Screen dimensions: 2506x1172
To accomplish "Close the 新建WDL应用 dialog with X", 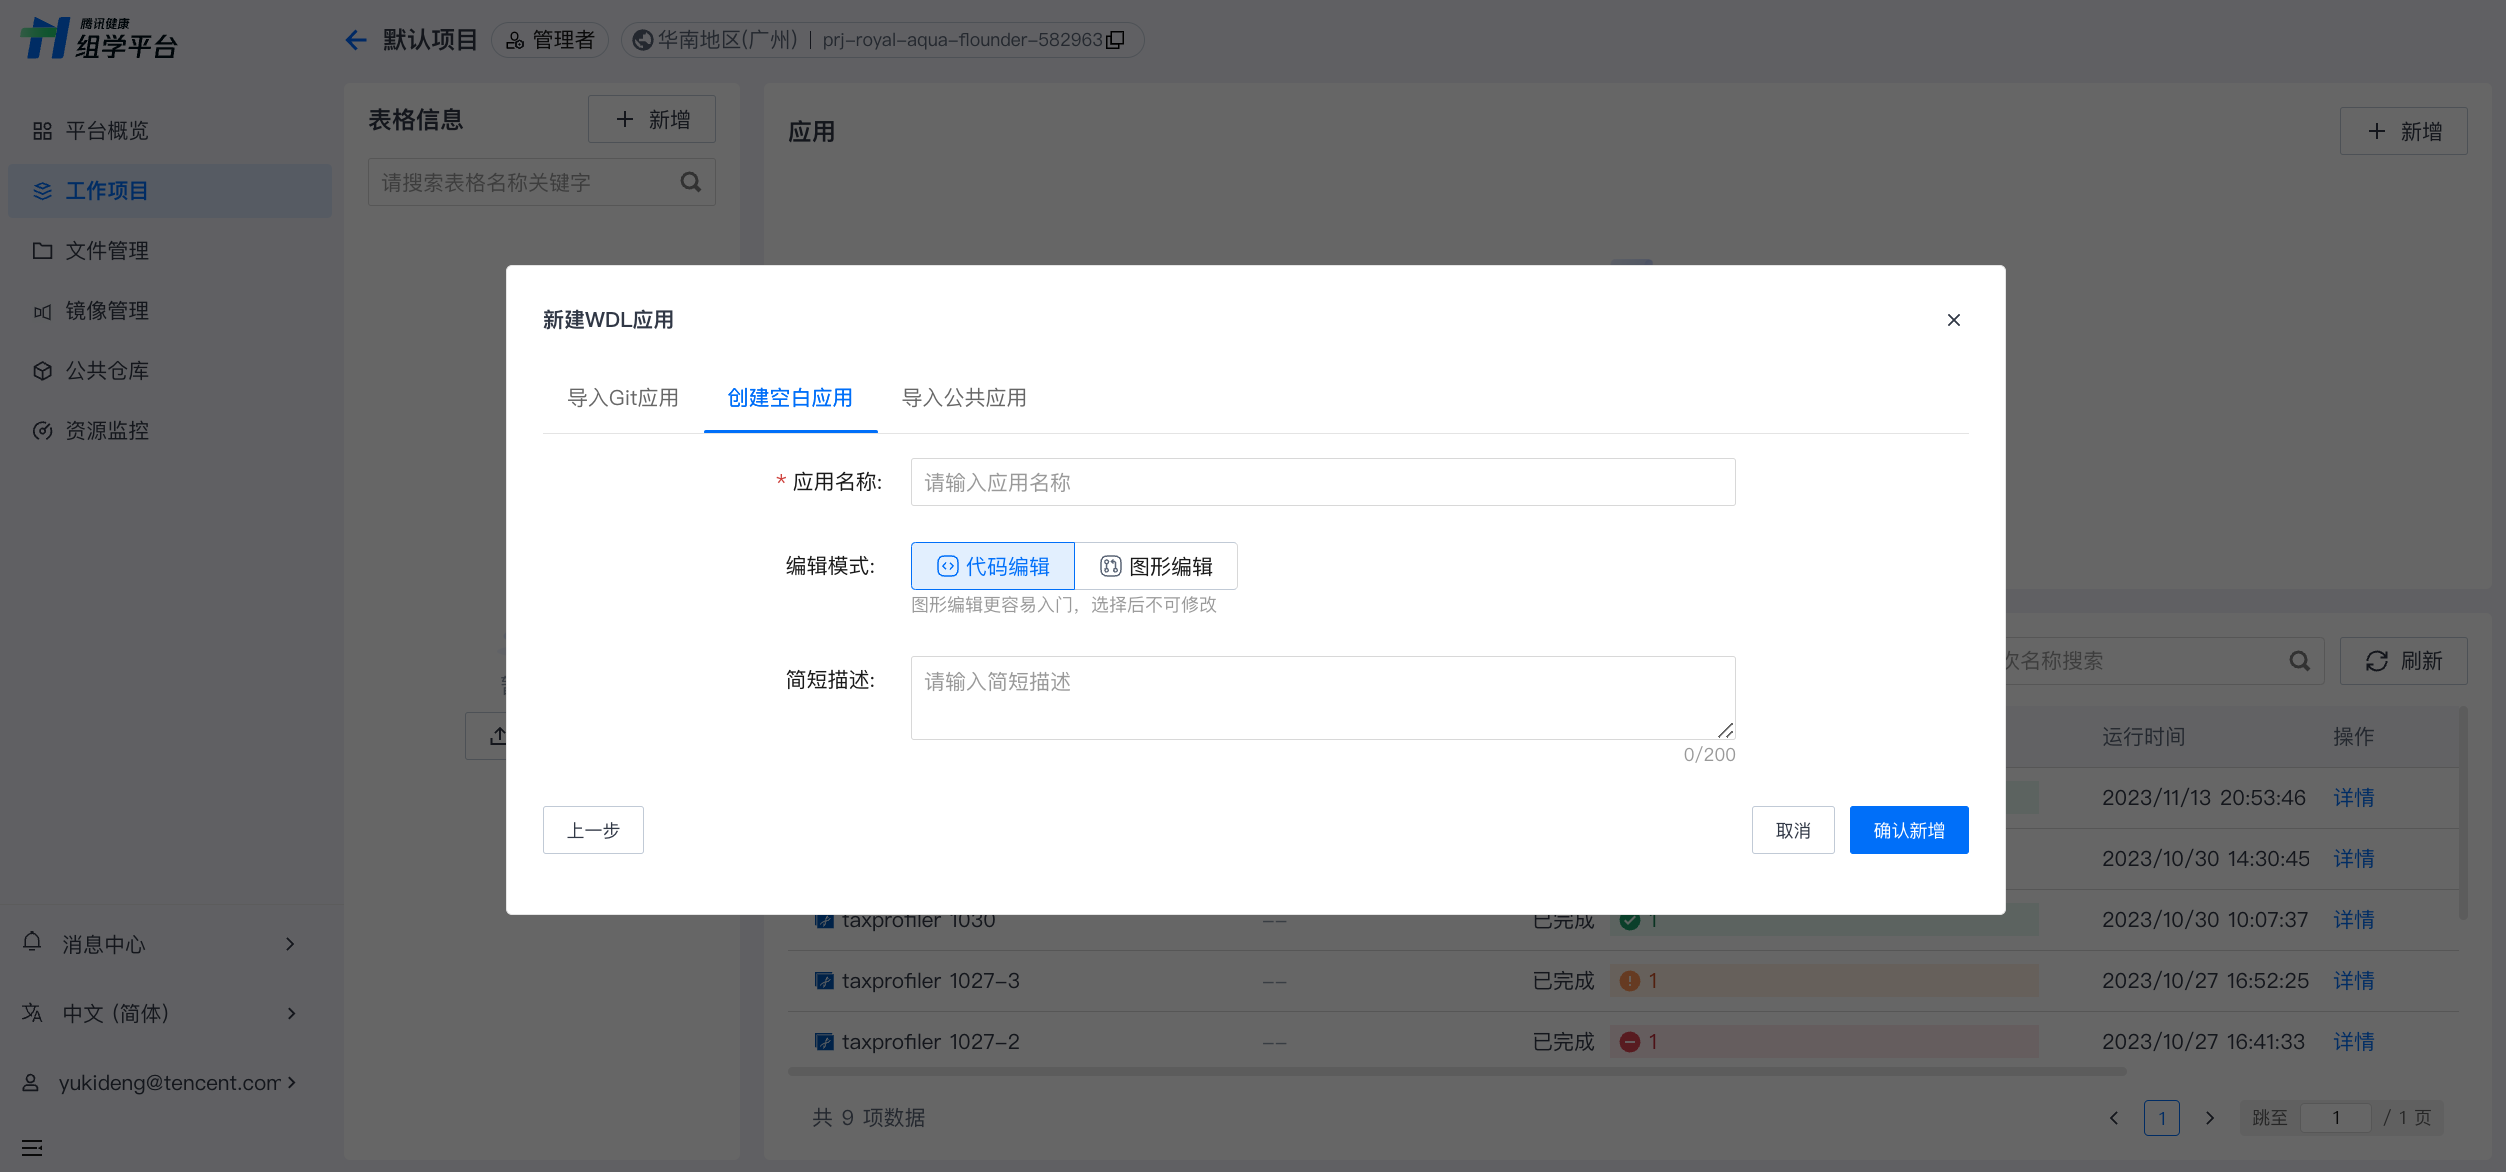I will [x=1953, y=320].
